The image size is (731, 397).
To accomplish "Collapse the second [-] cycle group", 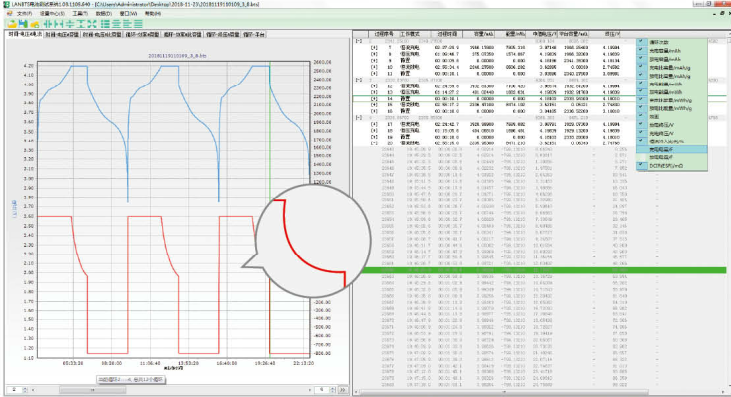I will (x=359, y=80).
